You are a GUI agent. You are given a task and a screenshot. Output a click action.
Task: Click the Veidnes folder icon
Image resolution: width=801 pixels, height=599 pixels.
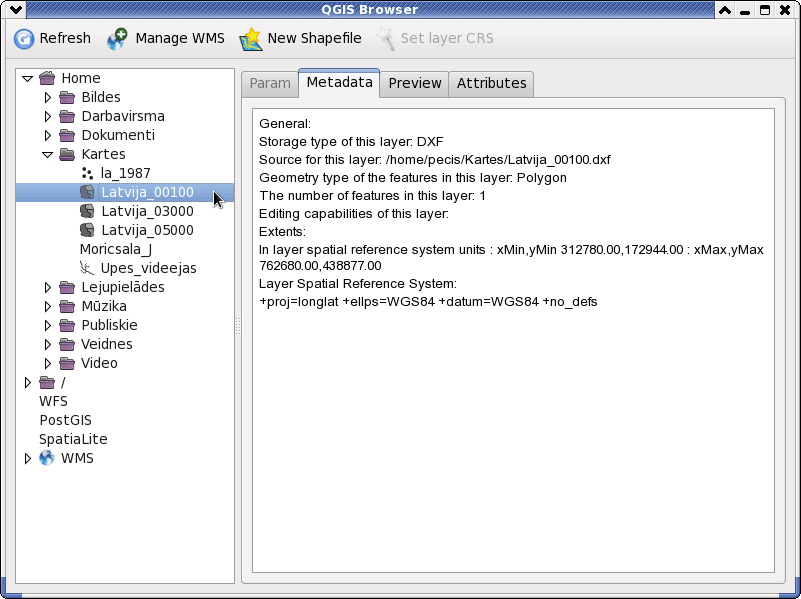click(67, 344)
